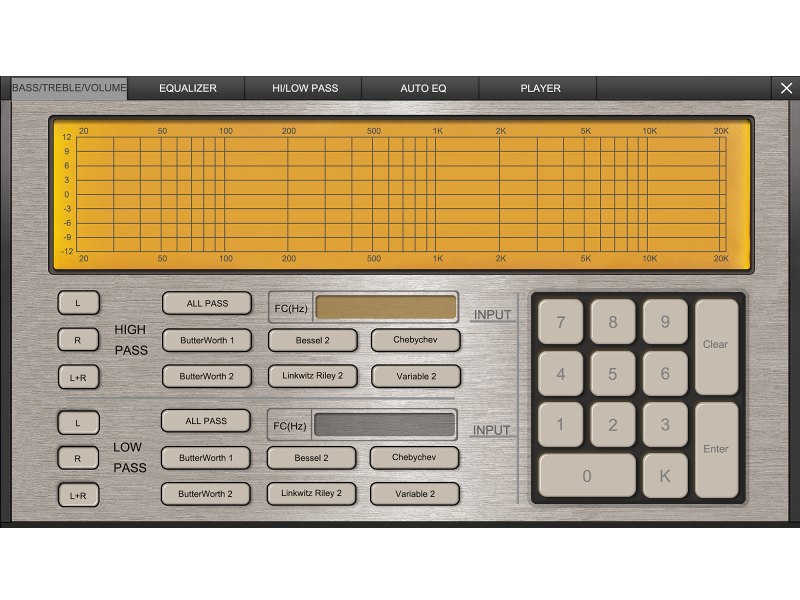800x600 pixels.
Task: Choose High Pass ButterWorth 1 filter
Action: (x=206, y=340)
